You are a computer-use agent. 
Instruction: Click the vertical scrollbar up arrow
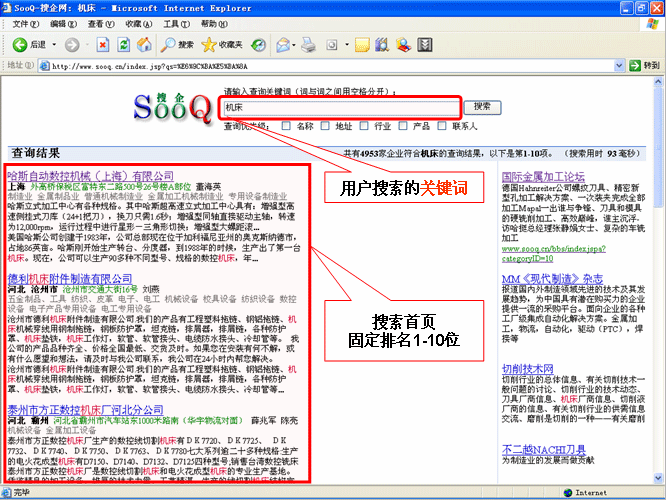coord(658,81)
